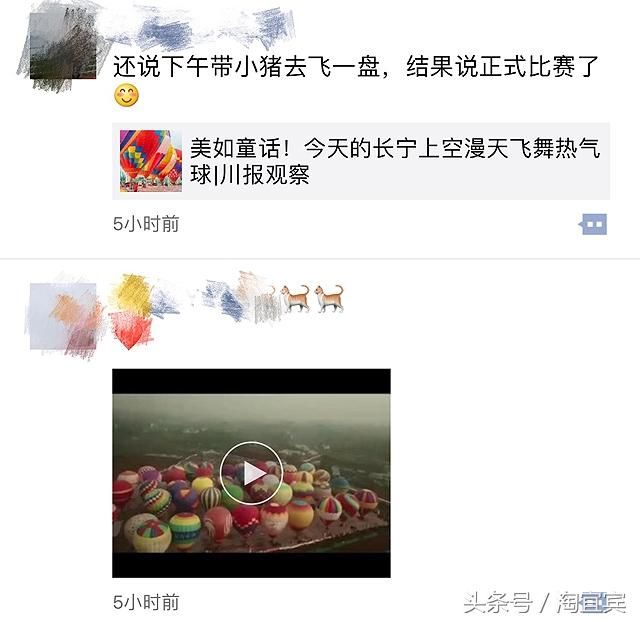Open the second poster's pastel avatar

pos(63,316)
